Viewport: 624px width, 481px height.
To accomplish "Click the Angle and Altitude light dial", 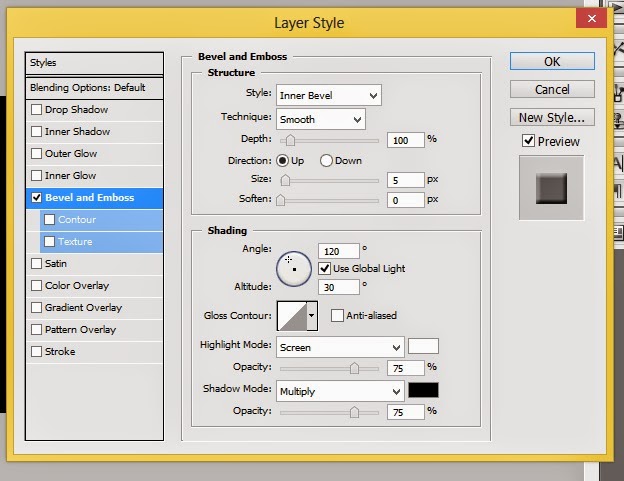I will coord(294,269).
